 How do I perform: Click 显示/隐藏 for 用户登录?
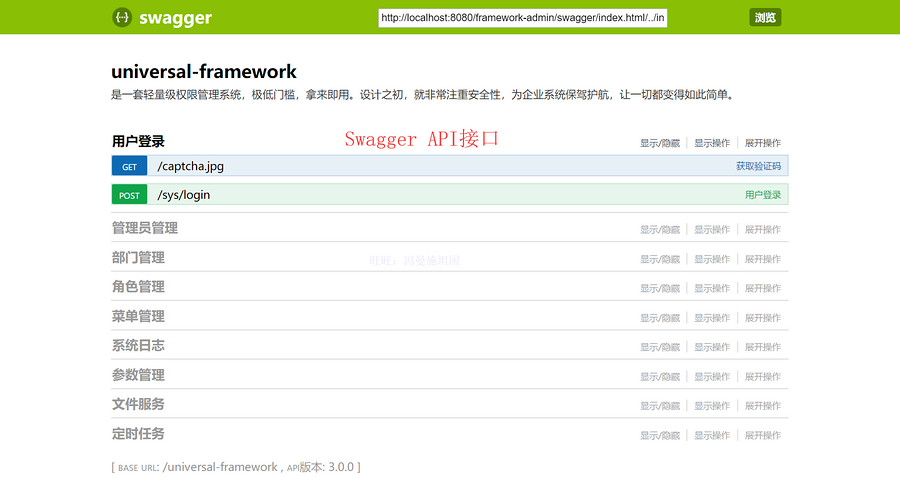pos(660,143)
